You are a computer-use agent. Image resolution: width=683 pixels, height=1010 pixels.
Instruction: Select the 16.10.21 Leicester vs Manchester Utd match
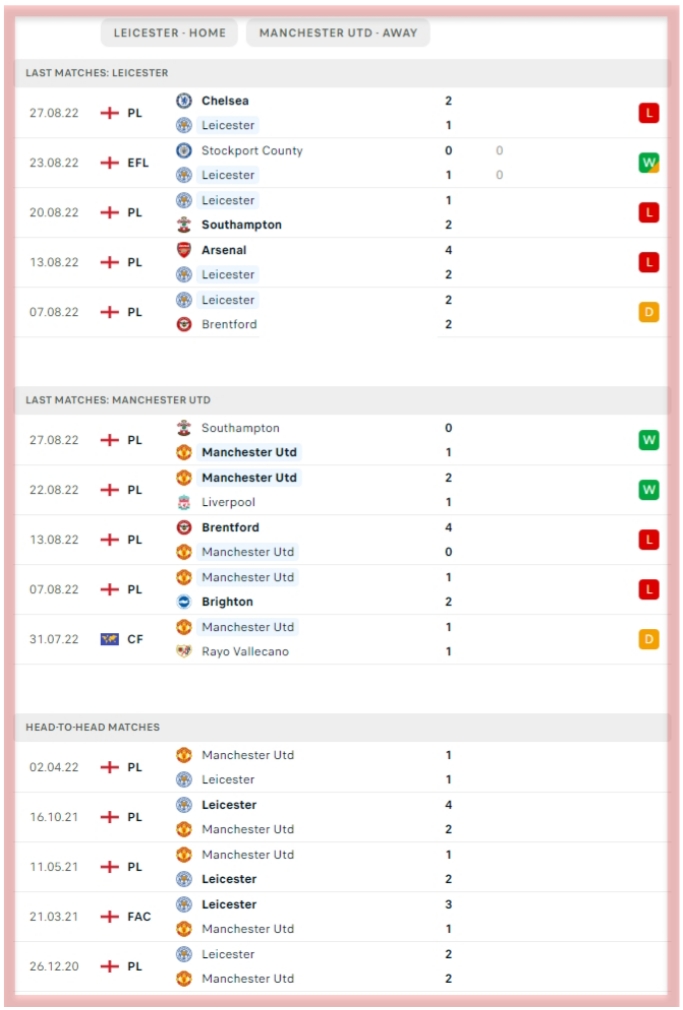342,817
